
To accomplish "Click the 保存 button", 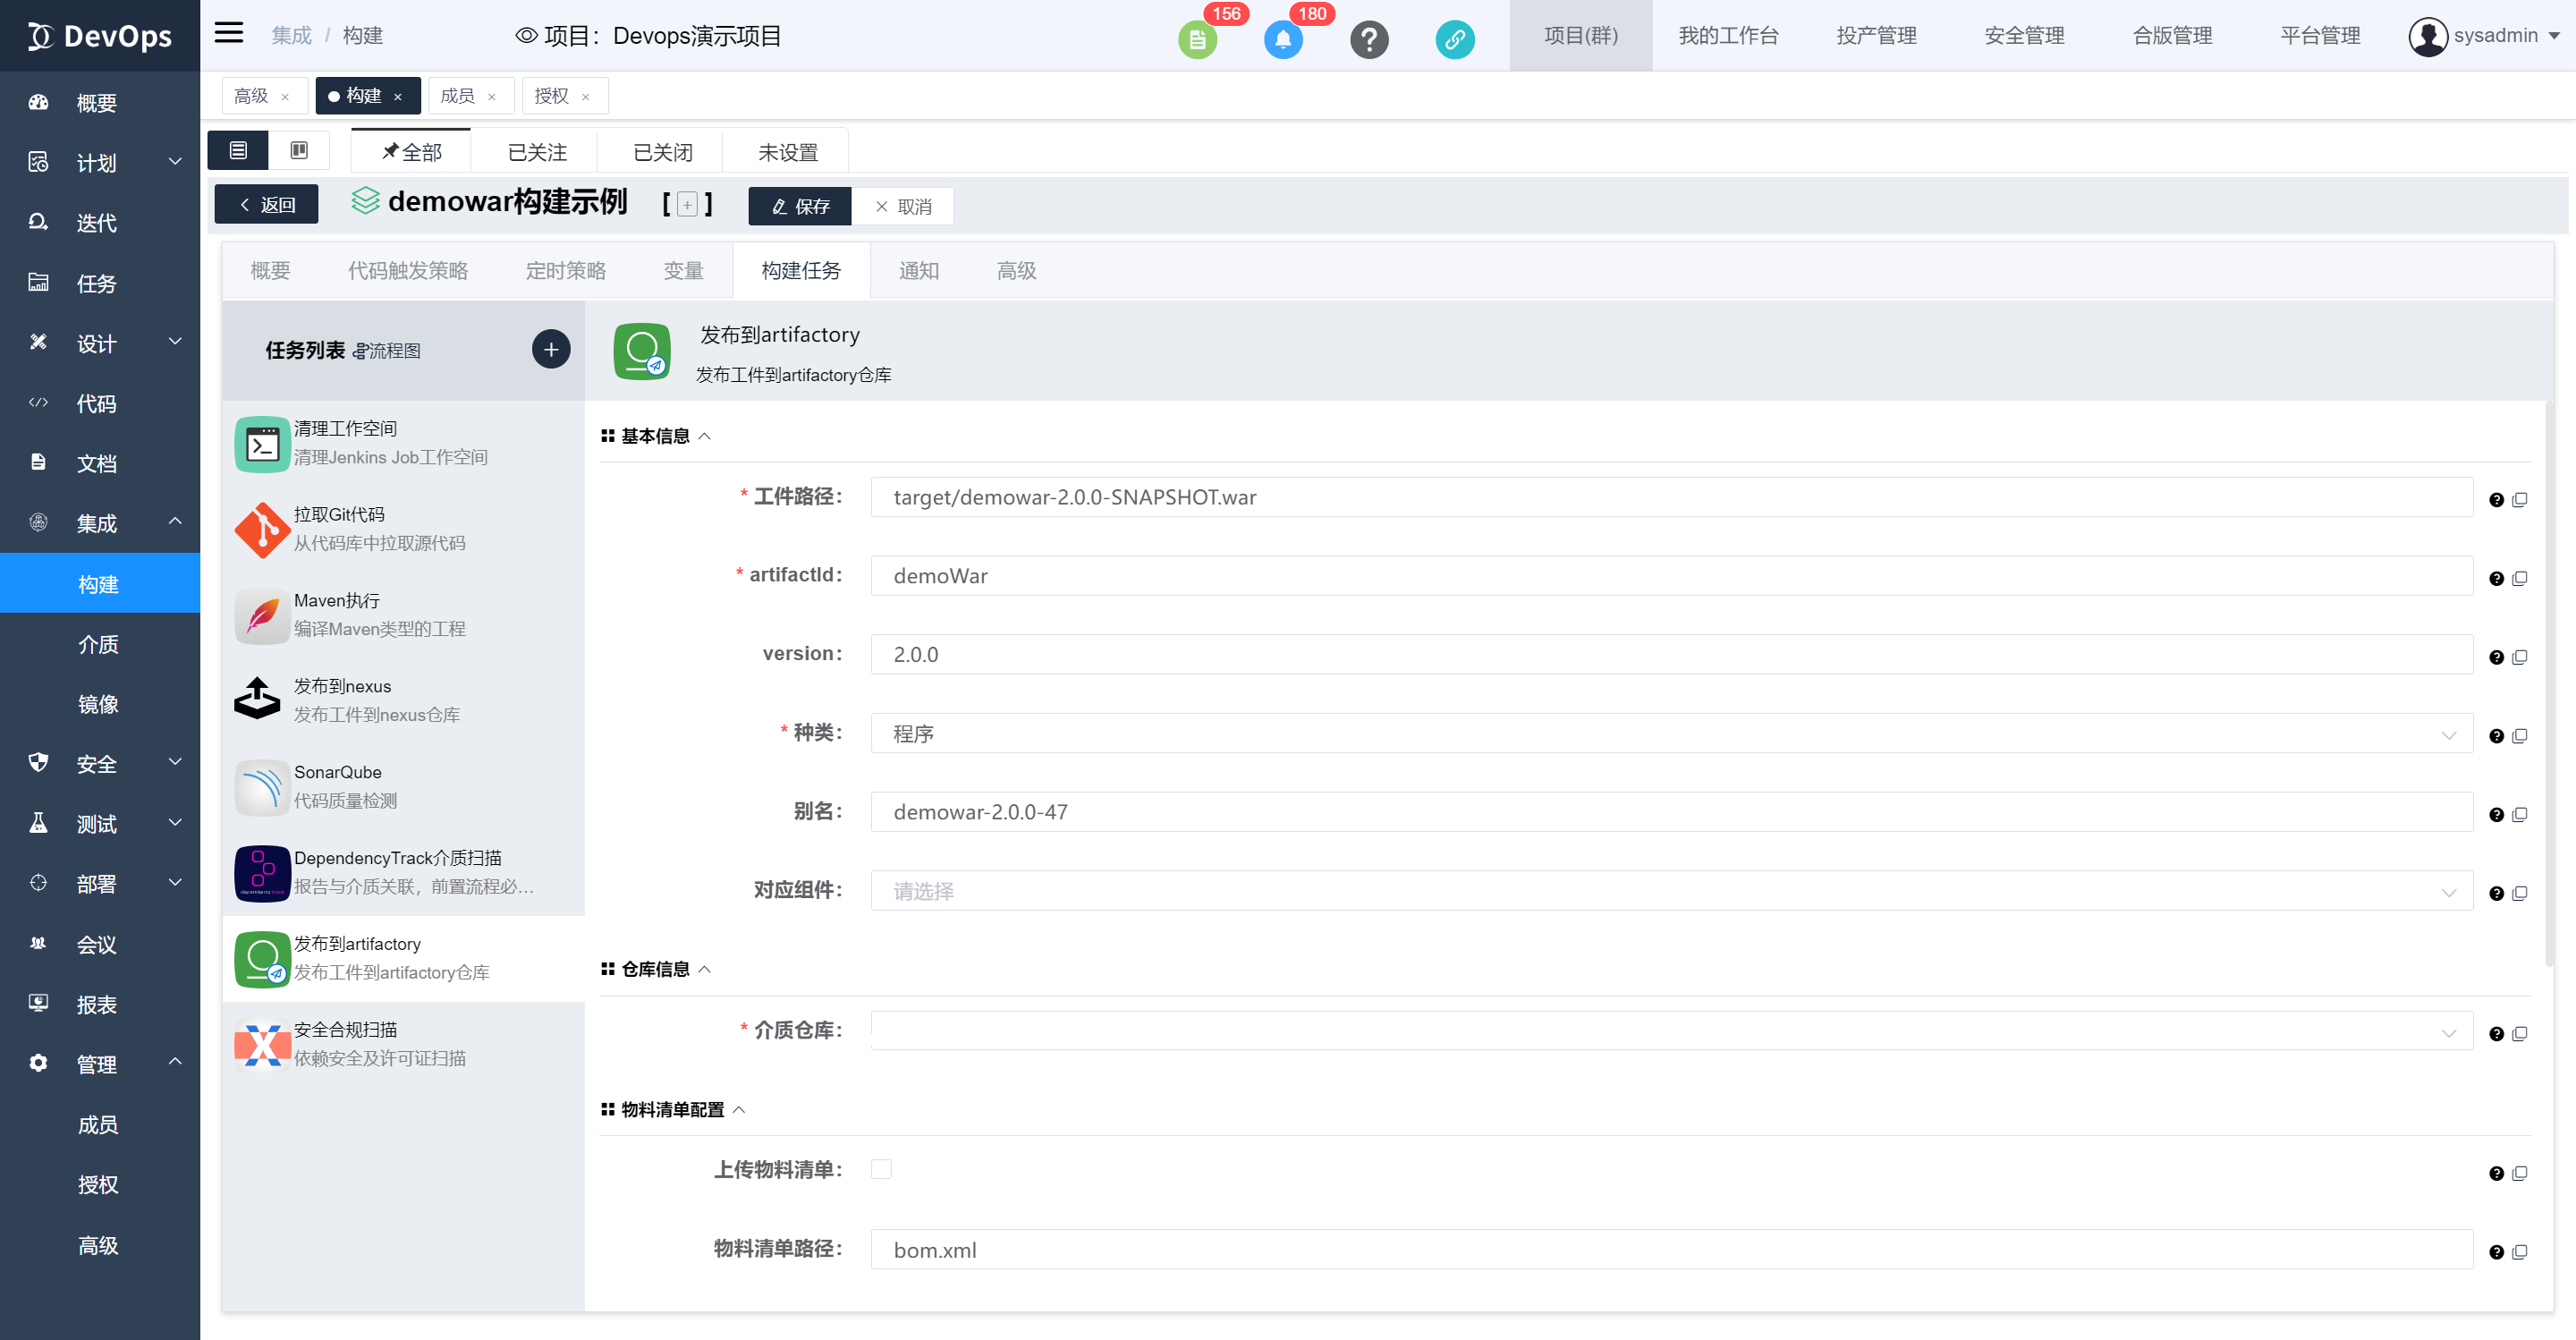I will coord(799,206).
